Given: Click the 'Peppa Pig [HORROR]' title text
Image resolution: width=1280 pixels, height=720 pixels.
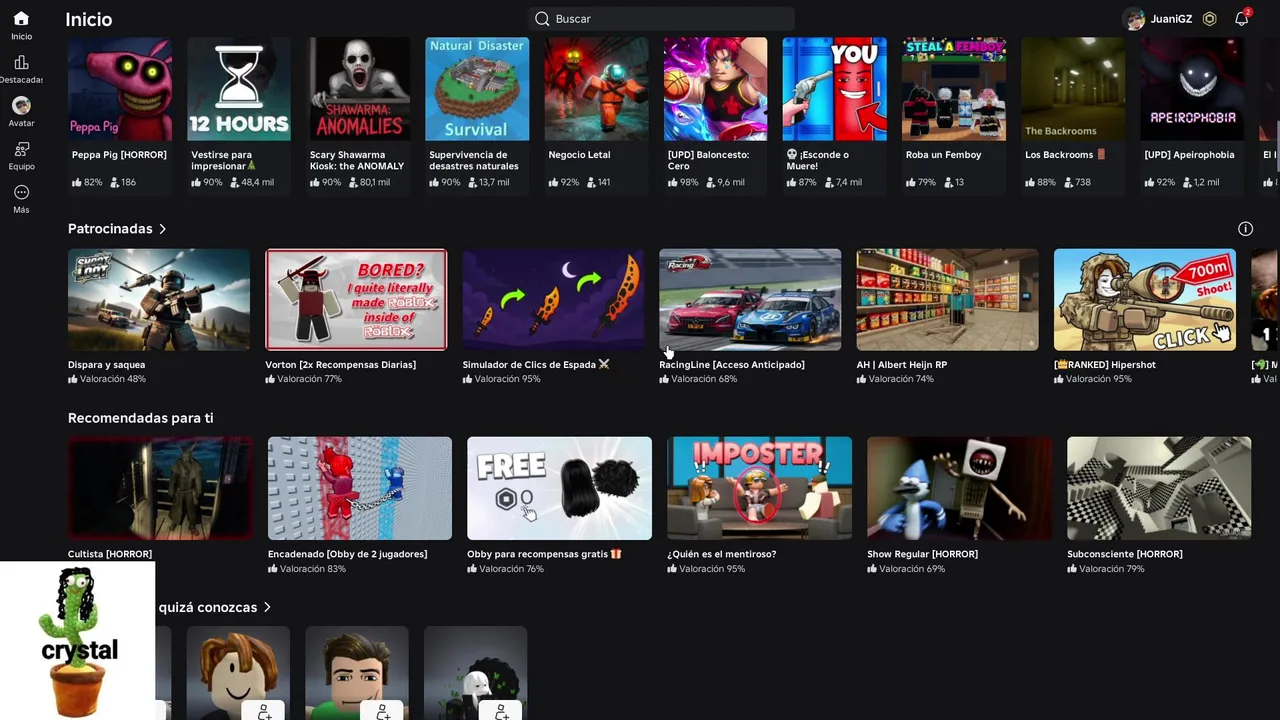Looking at the screenshot, I should (x=119, y=155).
